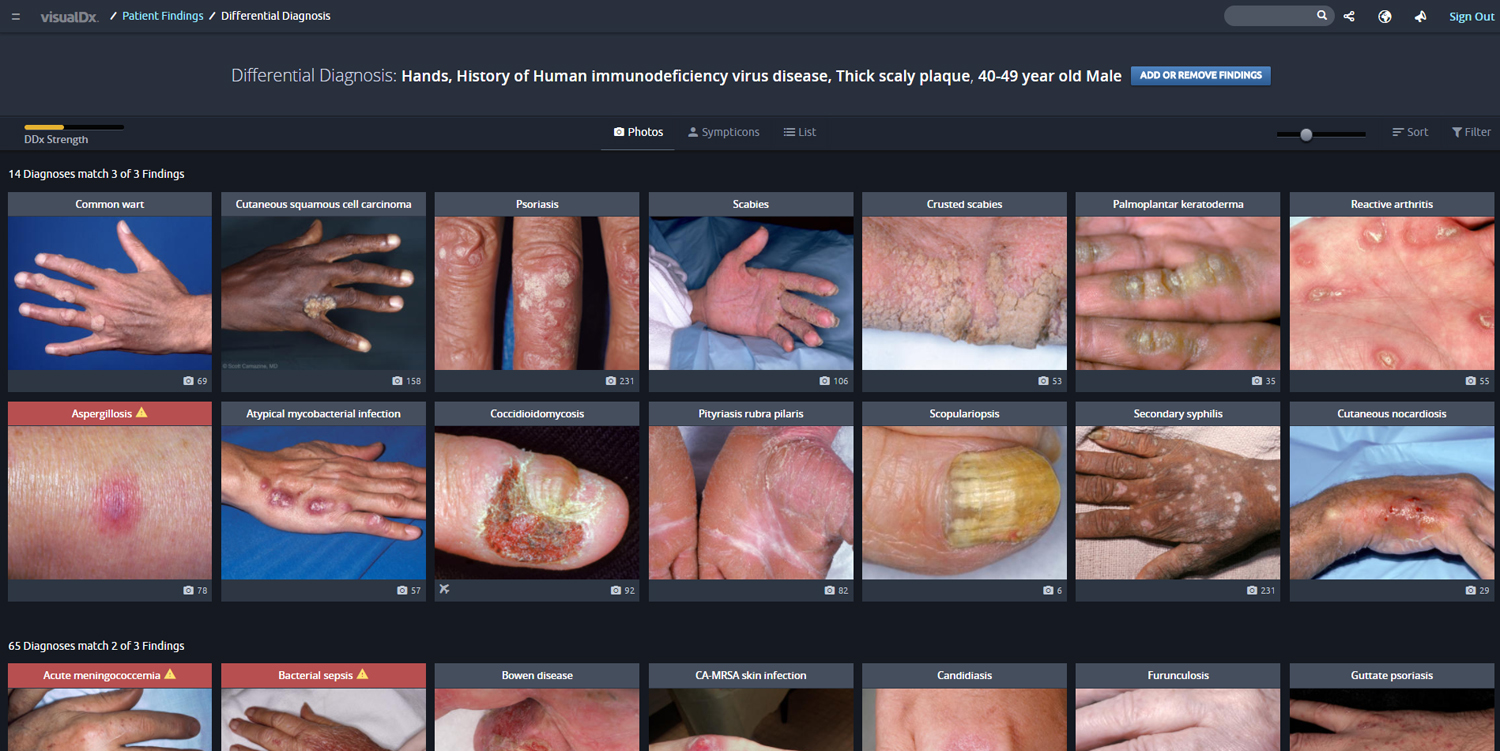This screenshot has width=1500, height=751.
Task: Open the globe language icon
Action: coord(1384,16)
